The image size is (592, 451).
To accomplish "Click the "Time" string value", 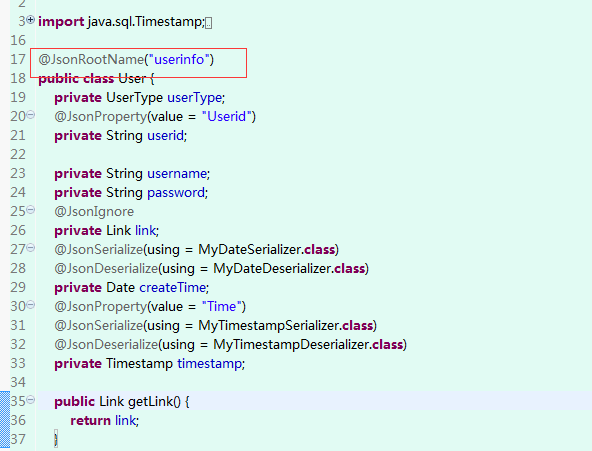I will 221,306.
